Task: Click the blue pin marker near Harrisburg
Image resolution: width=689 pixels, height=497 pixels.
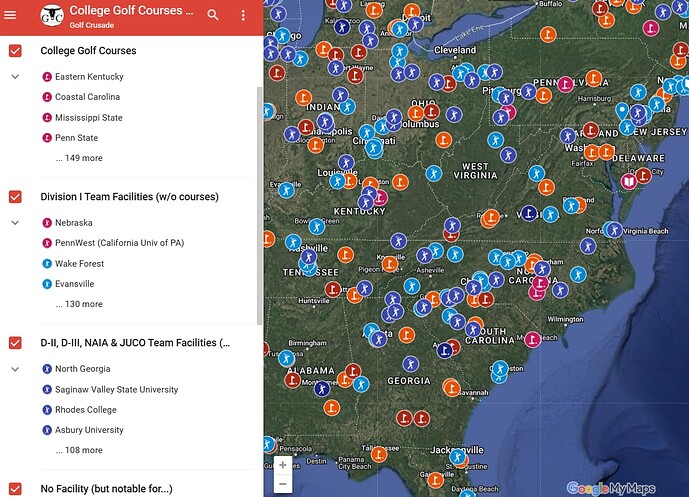Action: (x=622, y=111)
